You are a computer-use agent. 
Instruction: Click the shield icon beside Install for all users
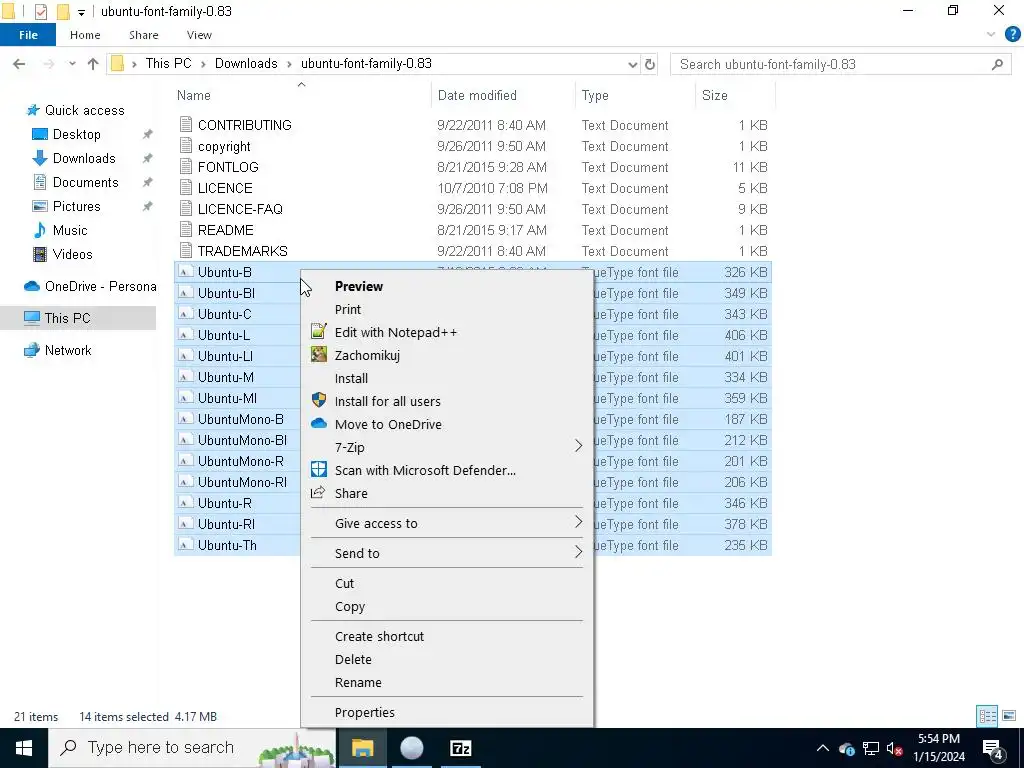319,400
